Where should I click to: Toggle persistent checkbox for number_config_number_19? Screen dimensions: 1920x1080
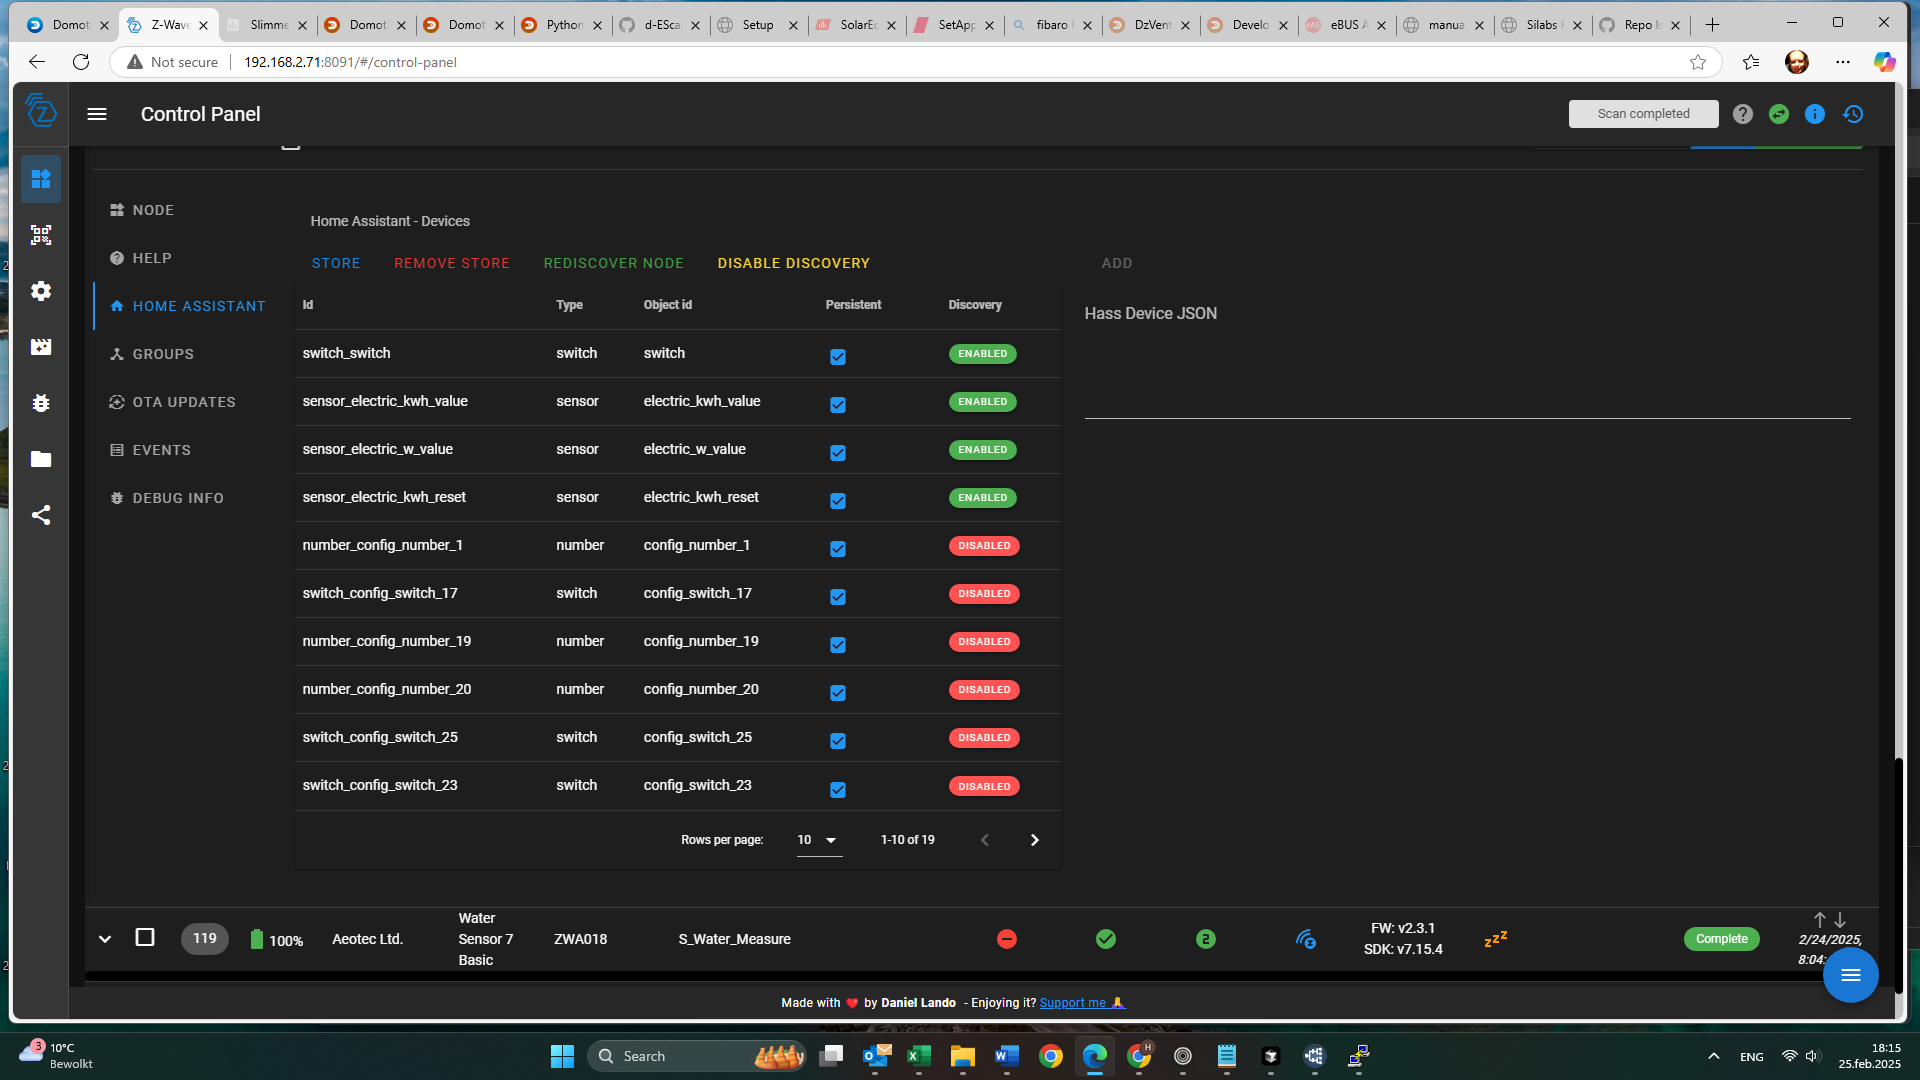click(x=838, y=645)
